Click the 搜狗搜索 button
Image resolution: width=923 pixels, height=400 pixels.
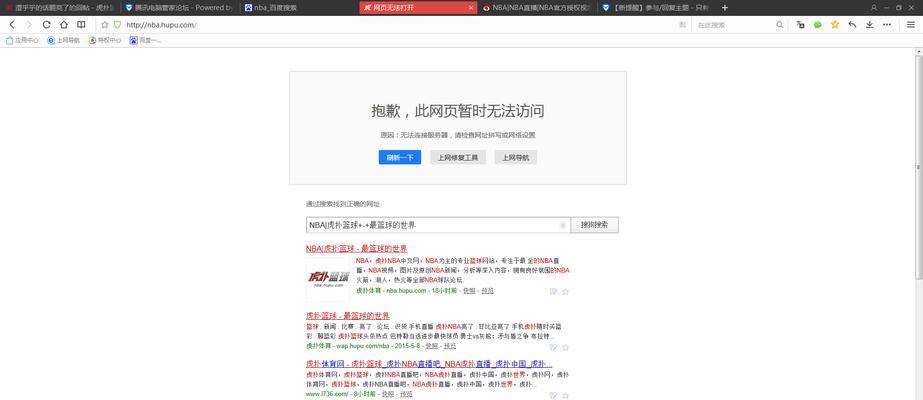[595, 225]
